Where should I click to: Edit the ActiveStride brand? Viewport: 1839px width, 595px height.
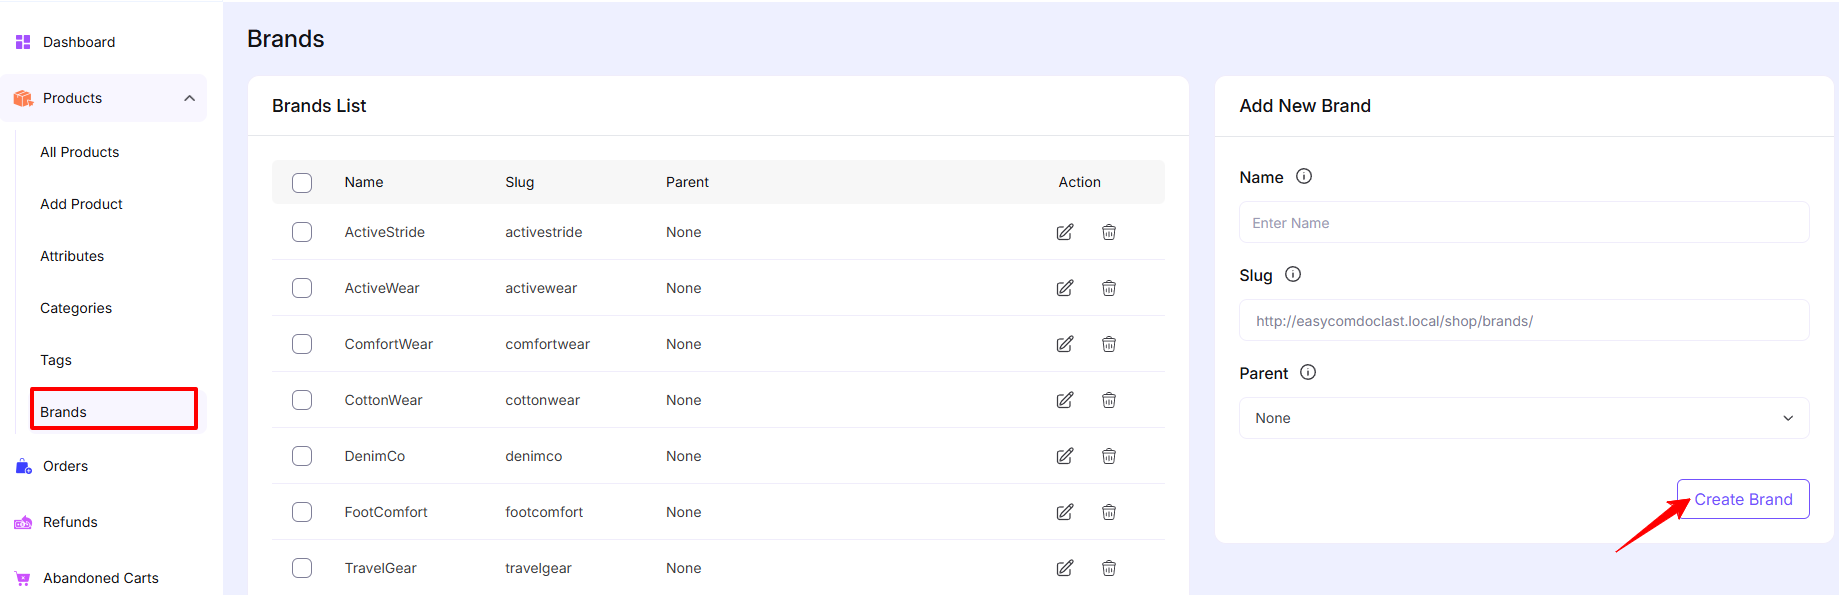[1065, 232]
